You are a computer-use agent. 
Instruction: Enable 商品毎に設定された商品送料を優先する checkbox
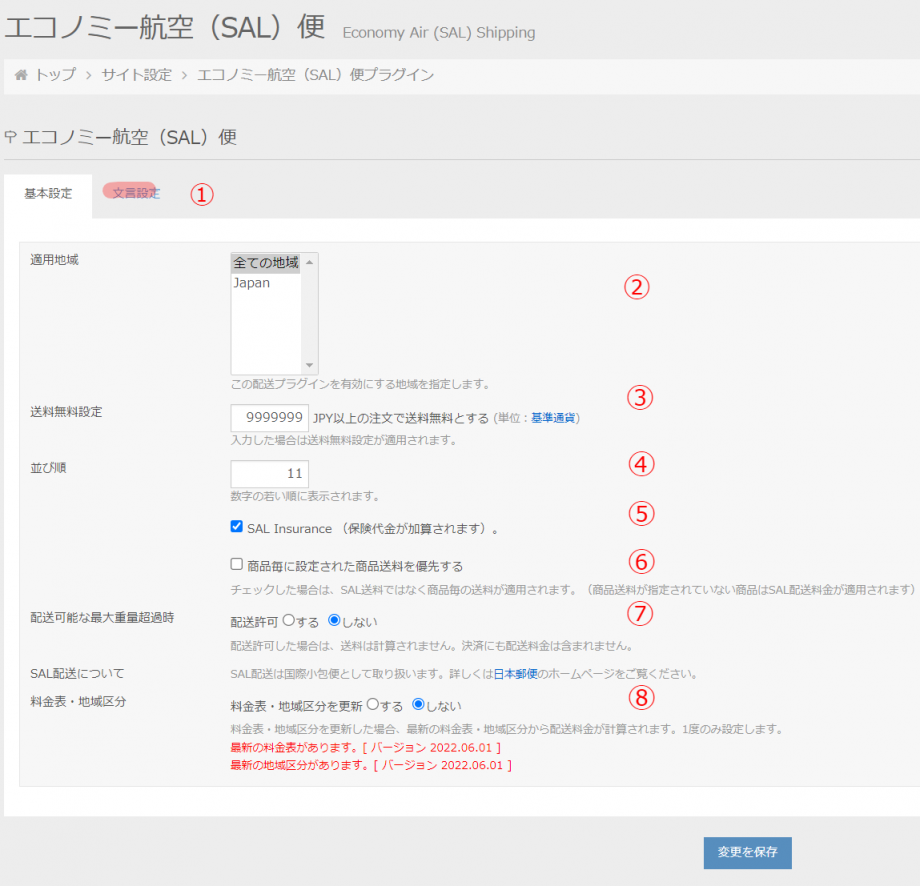tap(237, 565)
